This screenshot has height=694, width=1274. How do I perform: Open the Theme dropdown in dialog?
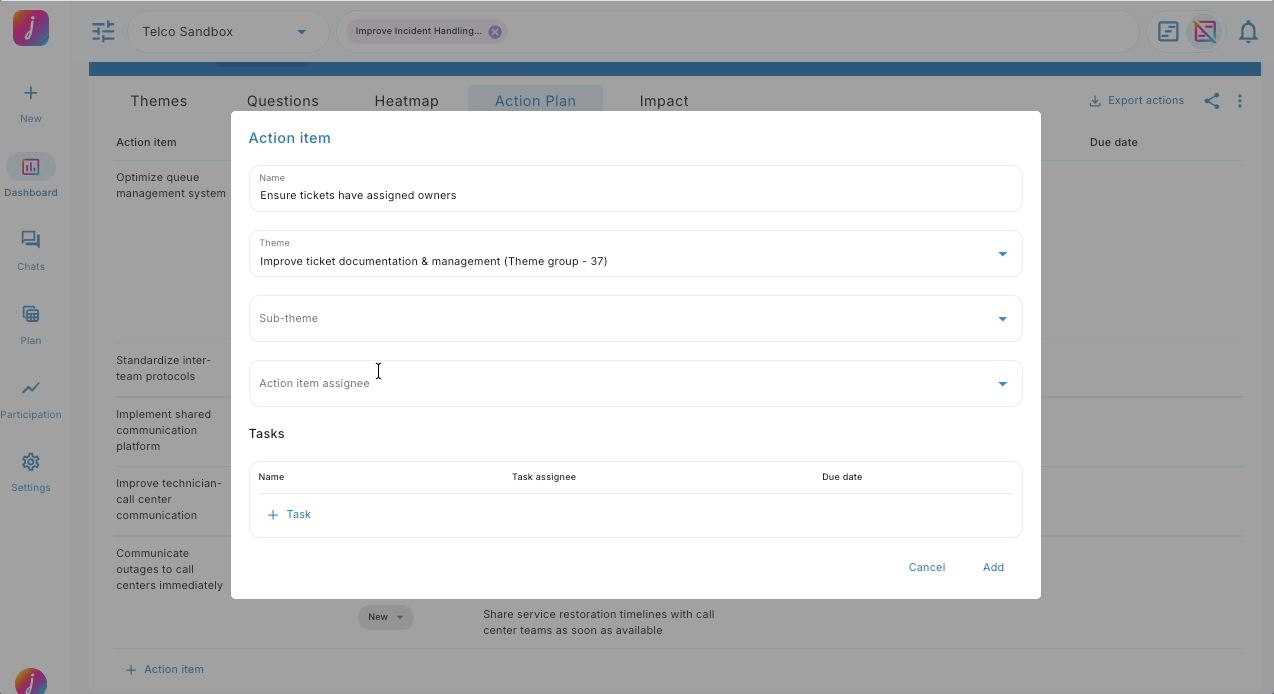[1002, 254]
